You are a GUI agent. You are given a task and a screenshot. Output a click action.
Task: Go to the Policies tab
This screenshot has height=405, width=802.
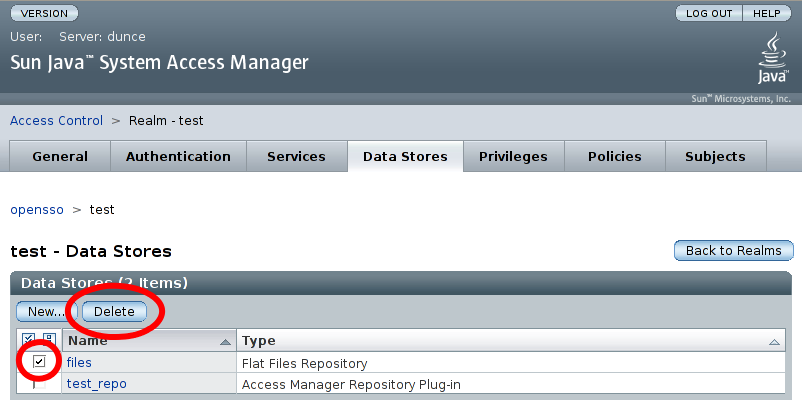614,157
